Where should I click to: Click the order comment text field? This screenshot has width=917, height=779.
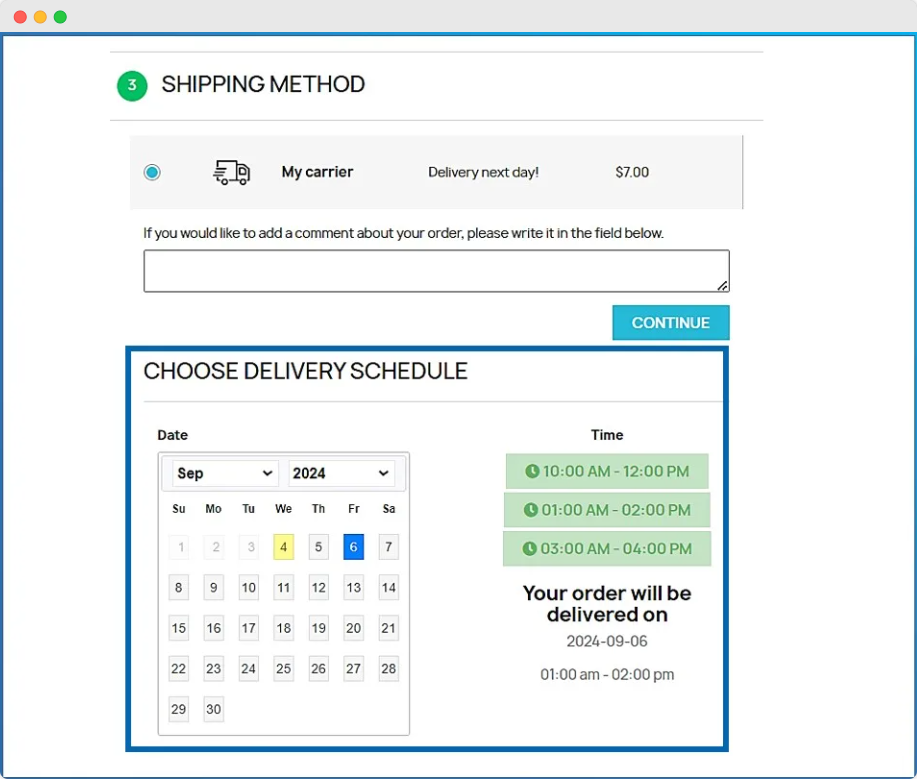tap(436, 271)
